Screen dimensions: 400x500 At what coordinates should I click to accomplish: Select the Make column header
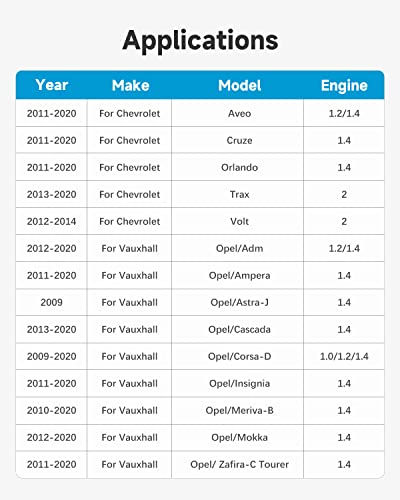[x=130, y=85]
